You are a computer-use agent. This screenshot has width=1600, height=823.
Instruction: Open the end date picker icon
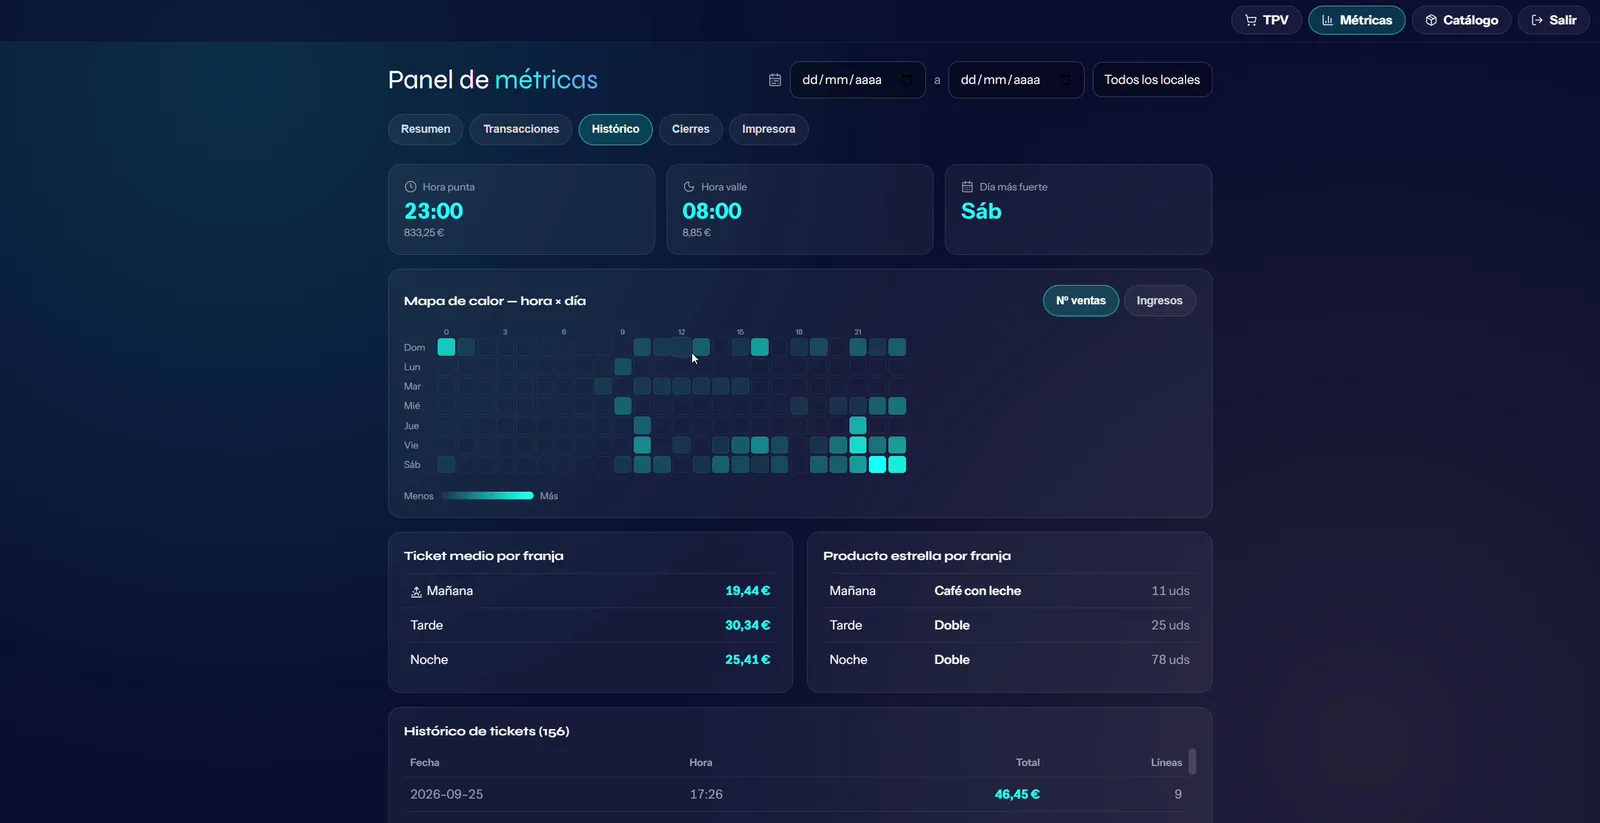pyautogui.click(x=1065, y=80)
